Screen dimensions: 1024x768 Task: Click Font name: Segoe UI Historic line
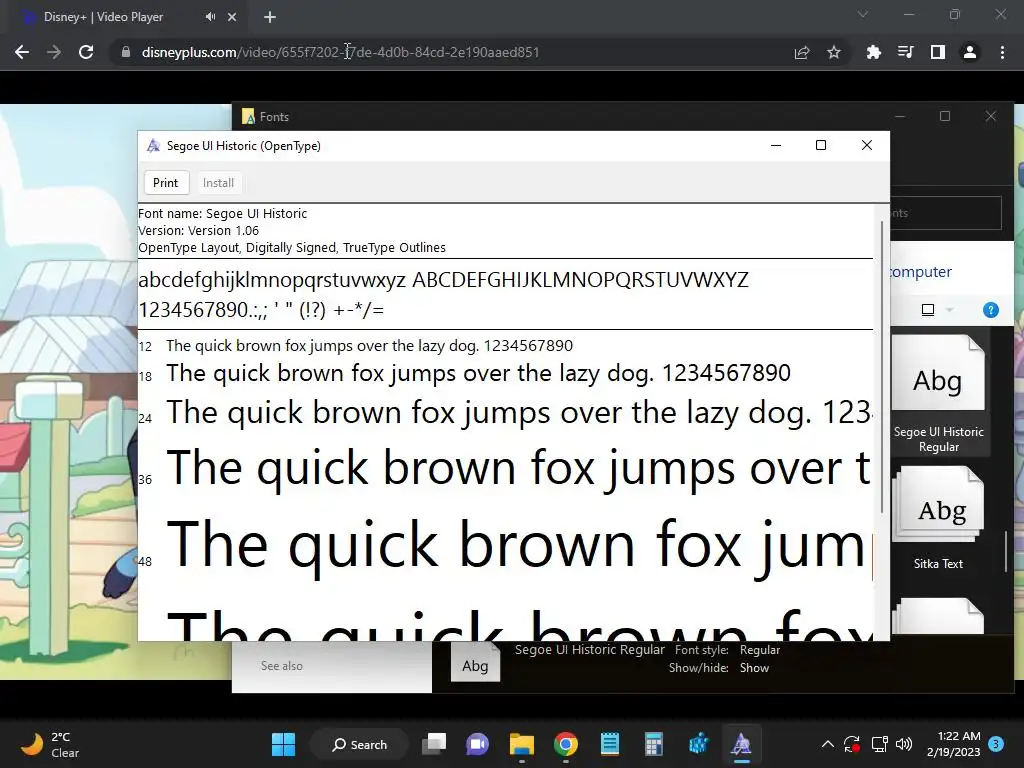[x=223, y=214]
